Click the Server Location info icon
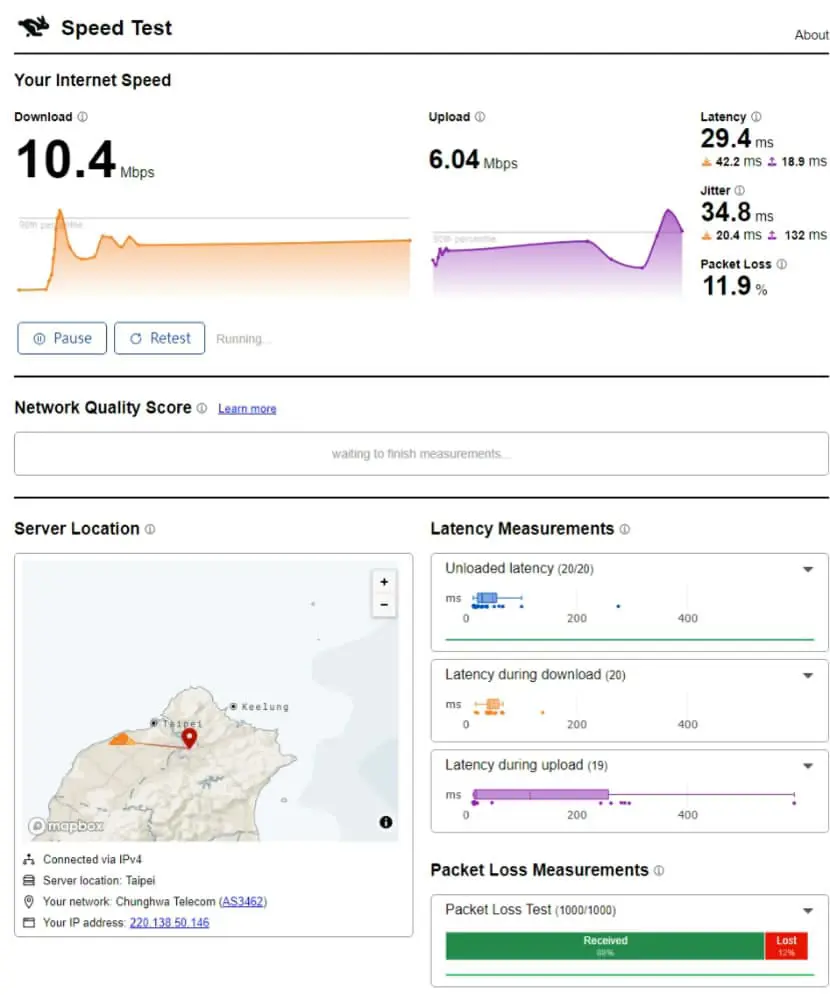The width and height of the screenshot is (830, 995). [150, 529]
